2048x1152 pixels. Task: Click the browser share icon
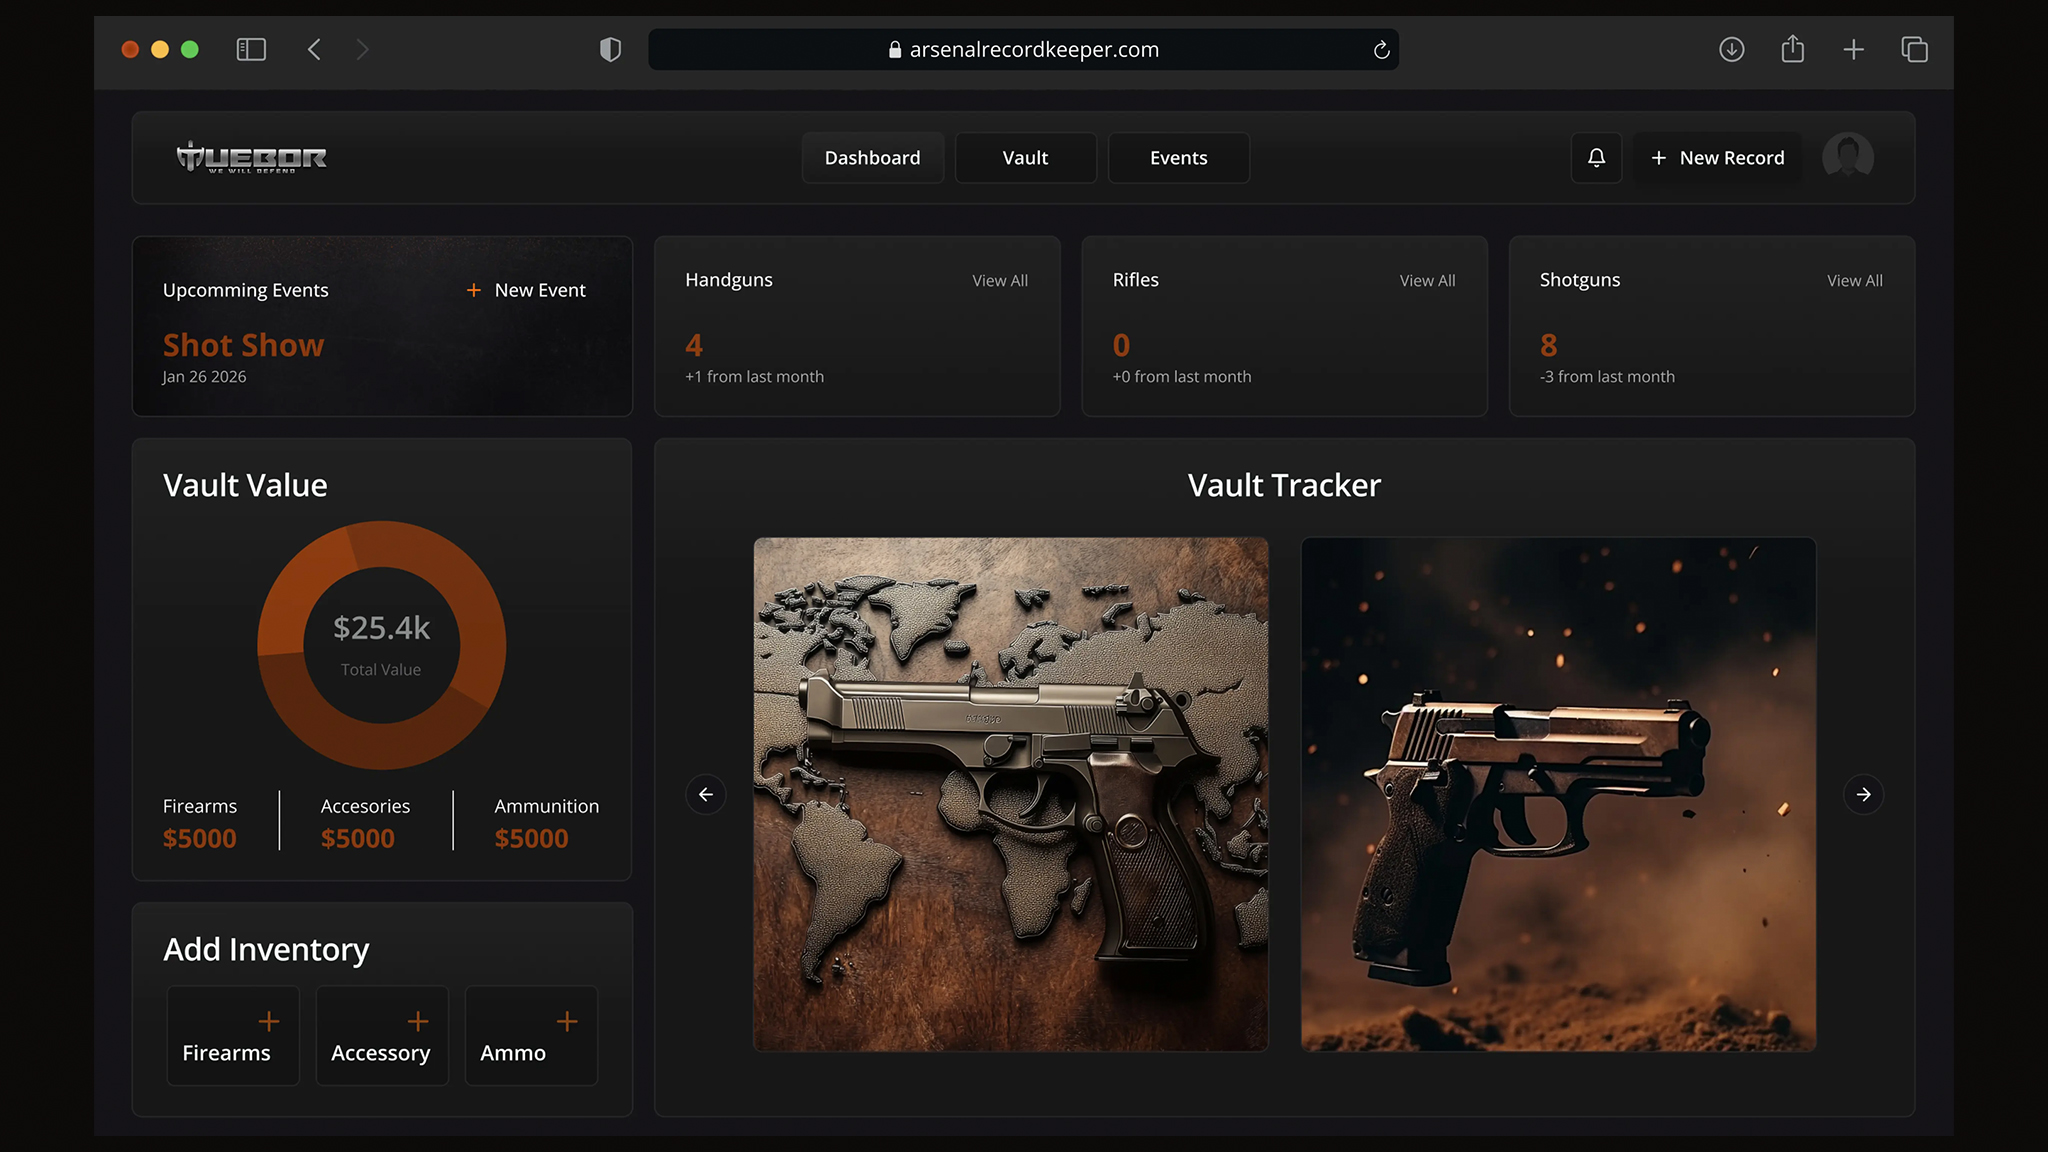pyautogui.click(x=1792, y=49)
